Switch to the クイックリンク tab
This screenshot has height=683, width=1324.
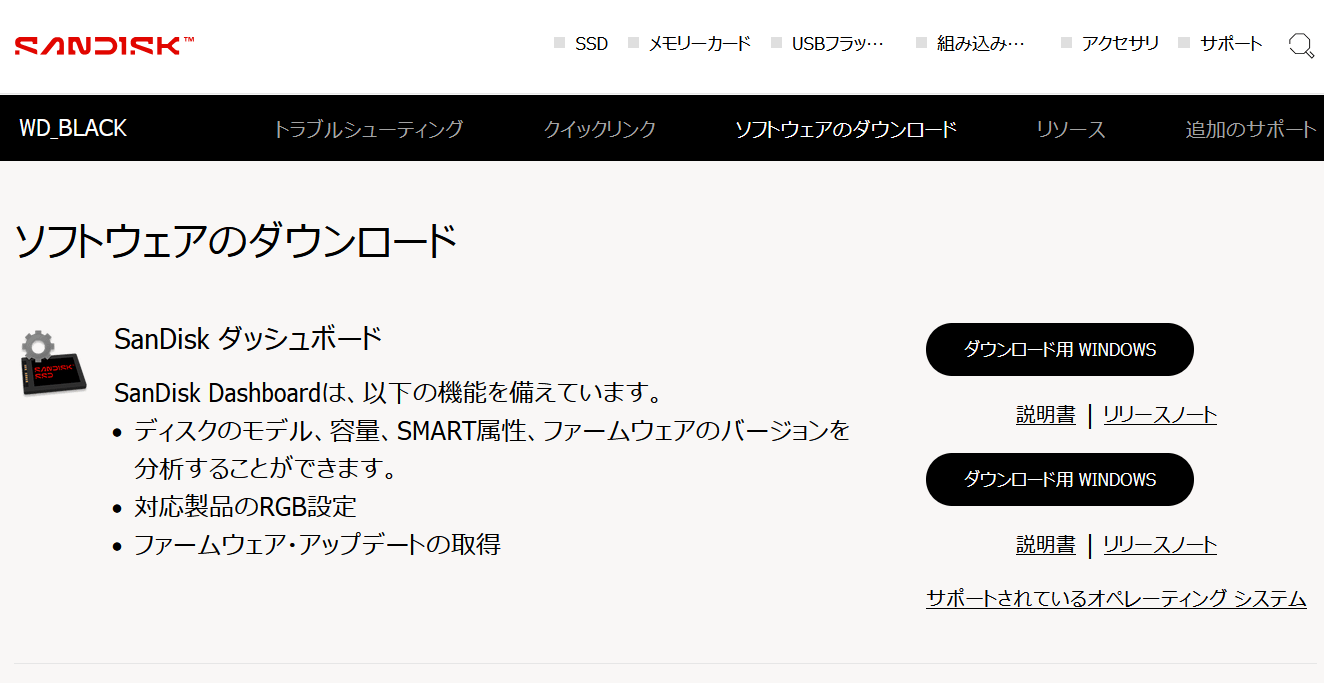pyautogui.click(x=600, y=129)
